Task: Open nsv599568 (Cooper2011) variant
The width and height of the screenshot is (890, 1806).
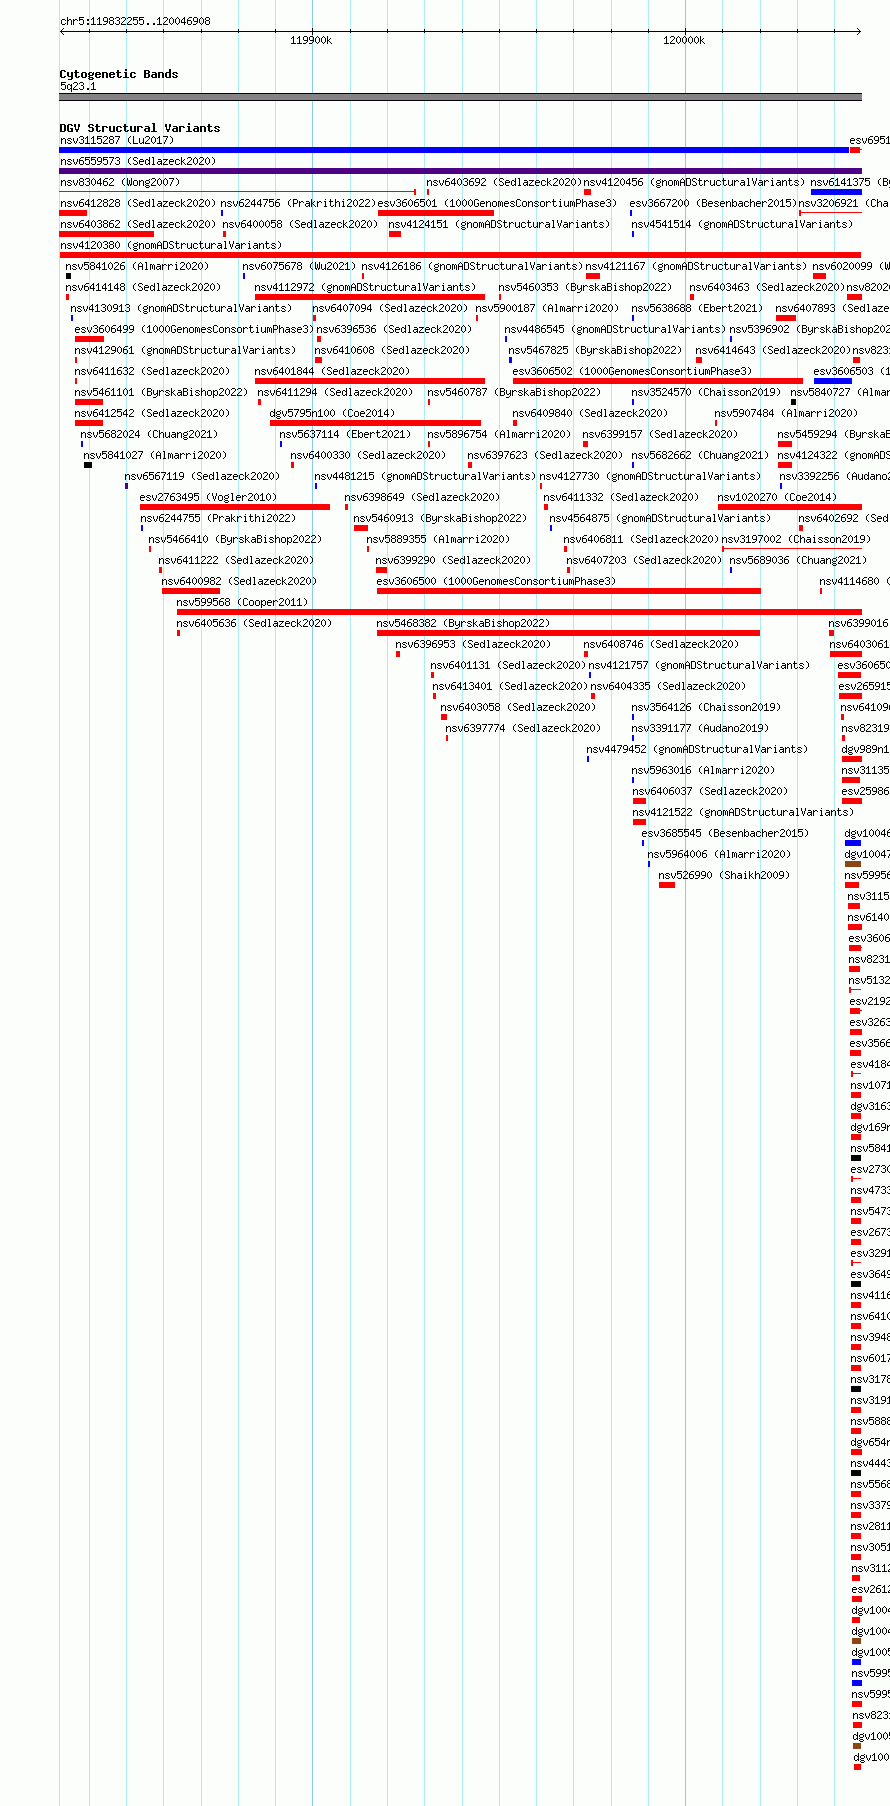Action: [x=243, y=602]
